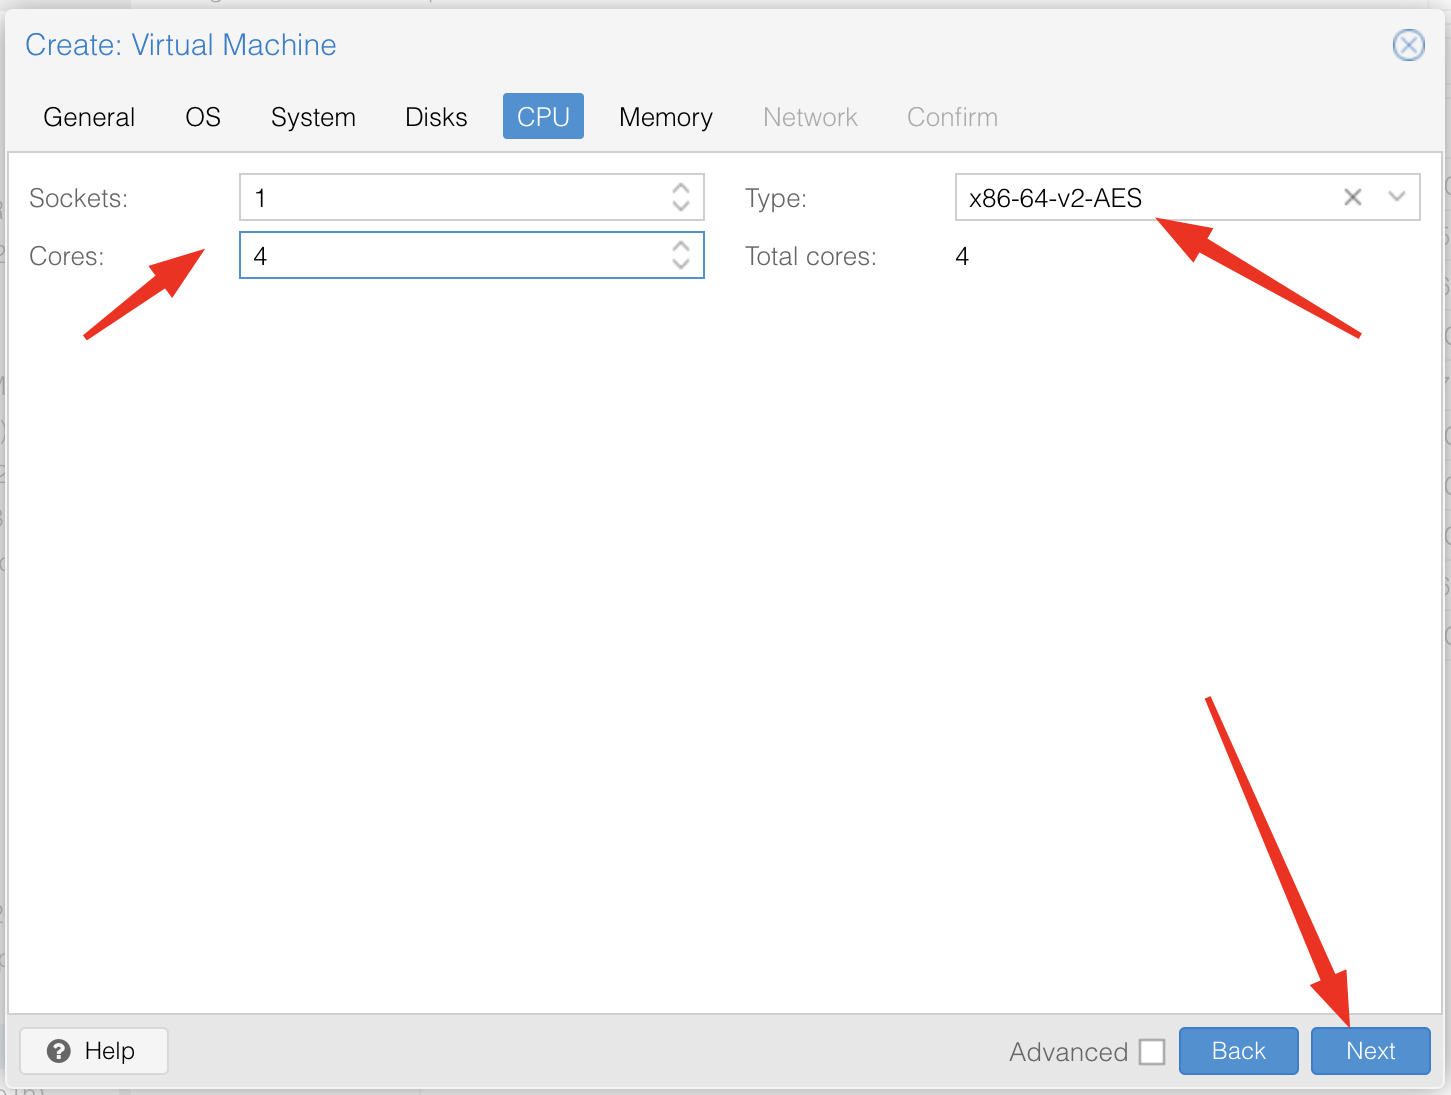Go to the System tab
This screenshot has width=1451, height=1095.
pyautogui.click(x=313, y=117)
